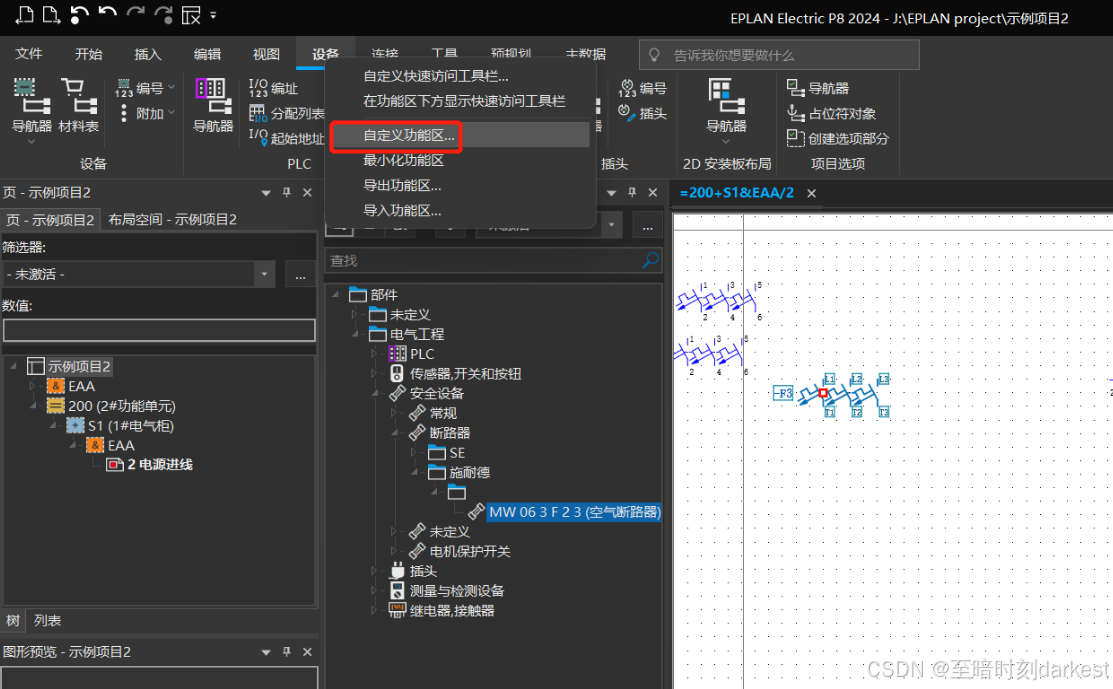Click 占位符对象 placeholder object command
The width and height of the screenshot is (1113, 689).
coord(831,114)
